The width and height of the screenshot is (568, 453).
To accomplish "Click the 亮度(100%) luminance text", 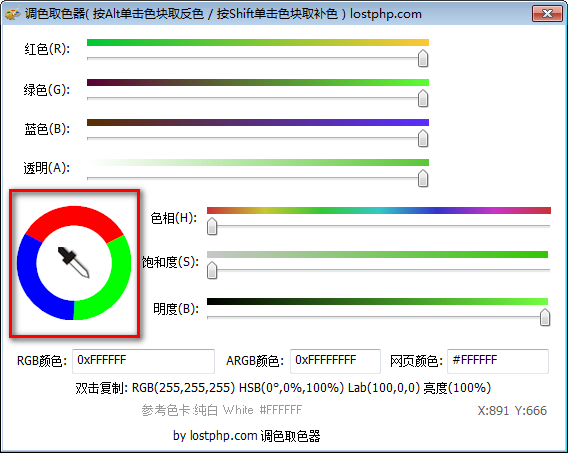I will [x=457, y=388].
